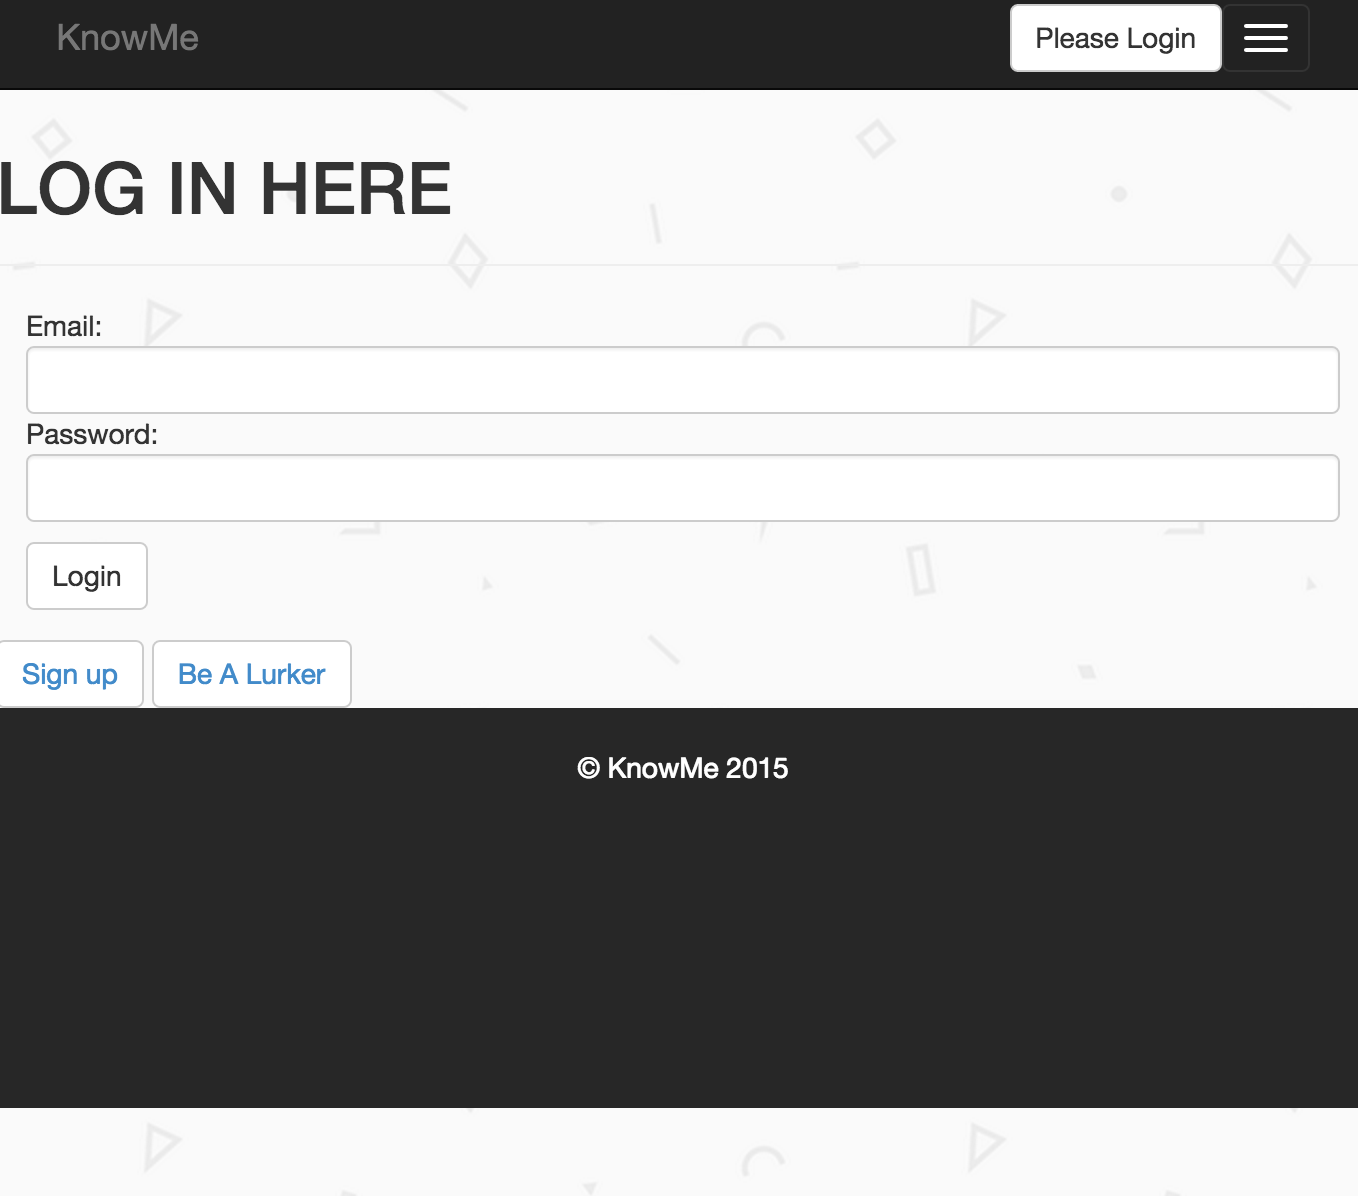
Task: Focus the Email input field
Action: [682, 380]
